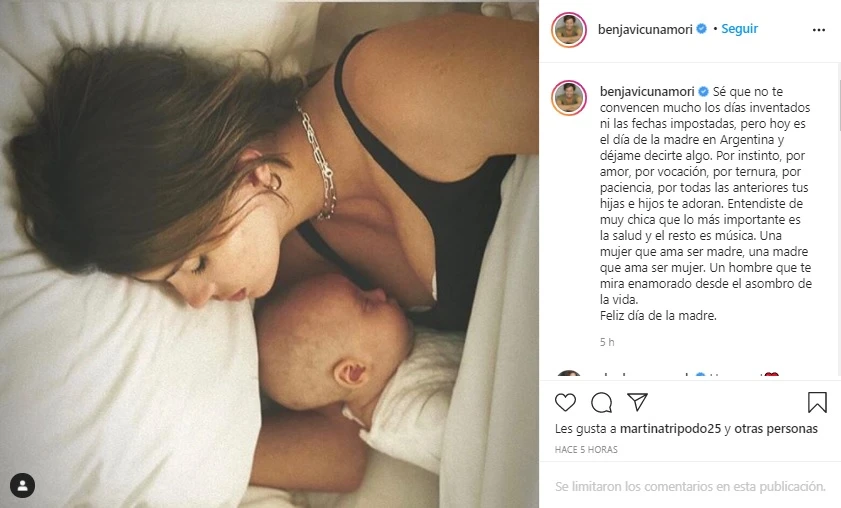Image resolution: width=841 pixels, height=508 pixels.
Task: Open the first commenter's avatar below caption
Action: 569,374
